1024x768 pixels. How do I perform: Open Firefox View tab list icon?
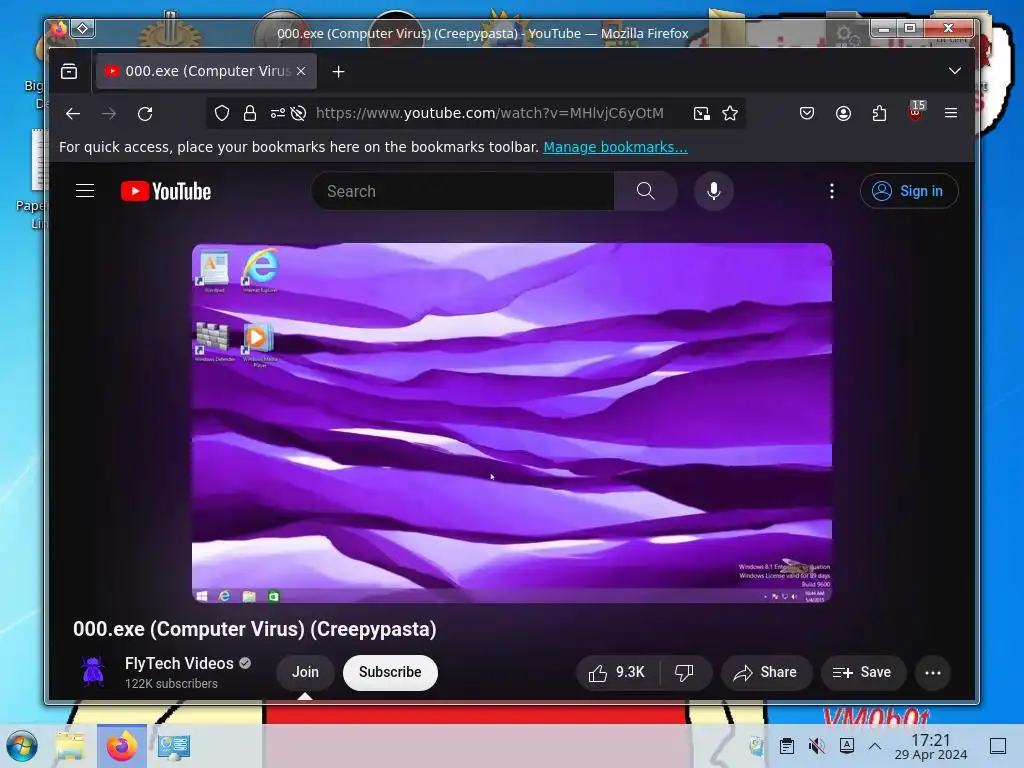69,71
